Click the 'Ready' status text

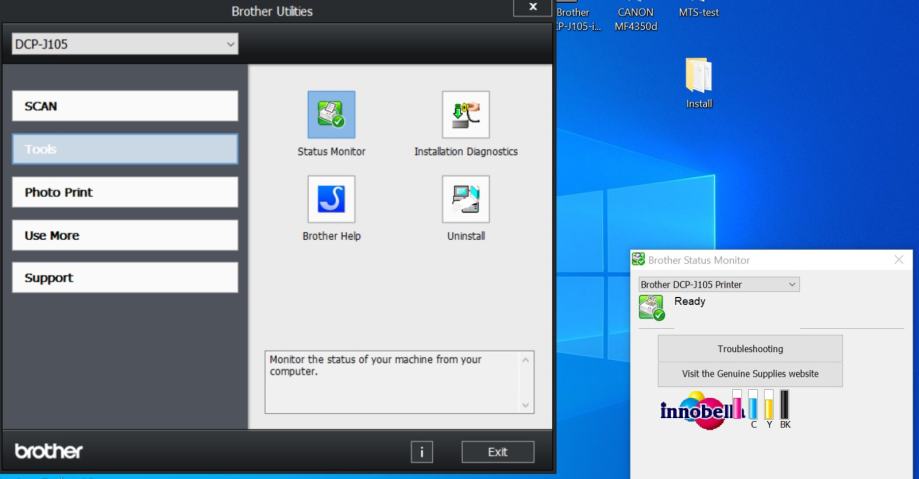tap(689, 301)
